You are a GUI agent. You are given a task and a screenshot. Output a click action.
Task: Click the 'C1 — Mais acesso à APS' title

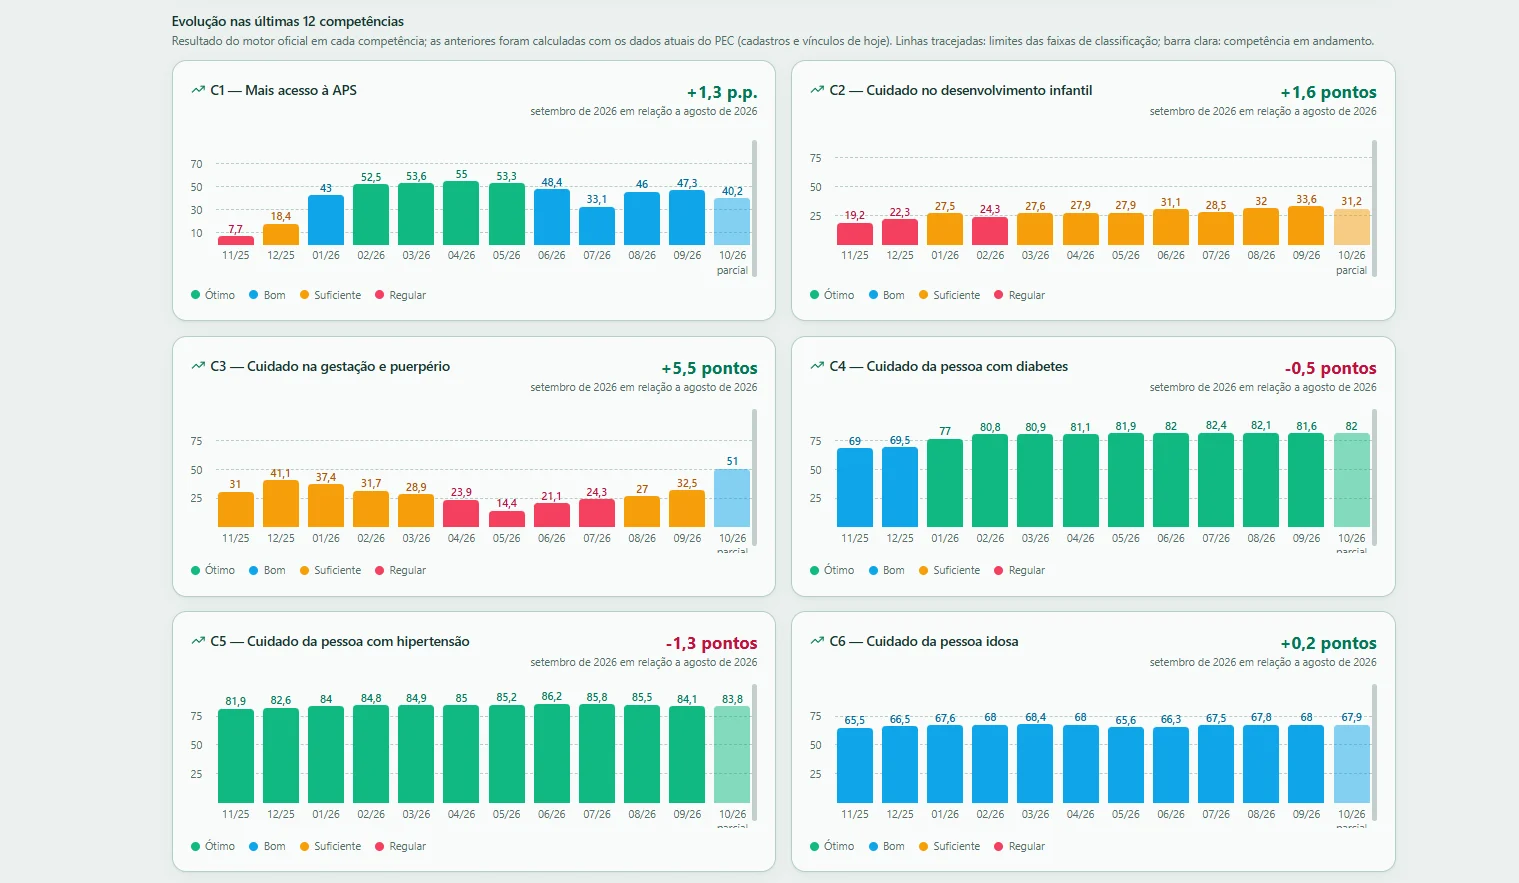click(x=283, y=90)
